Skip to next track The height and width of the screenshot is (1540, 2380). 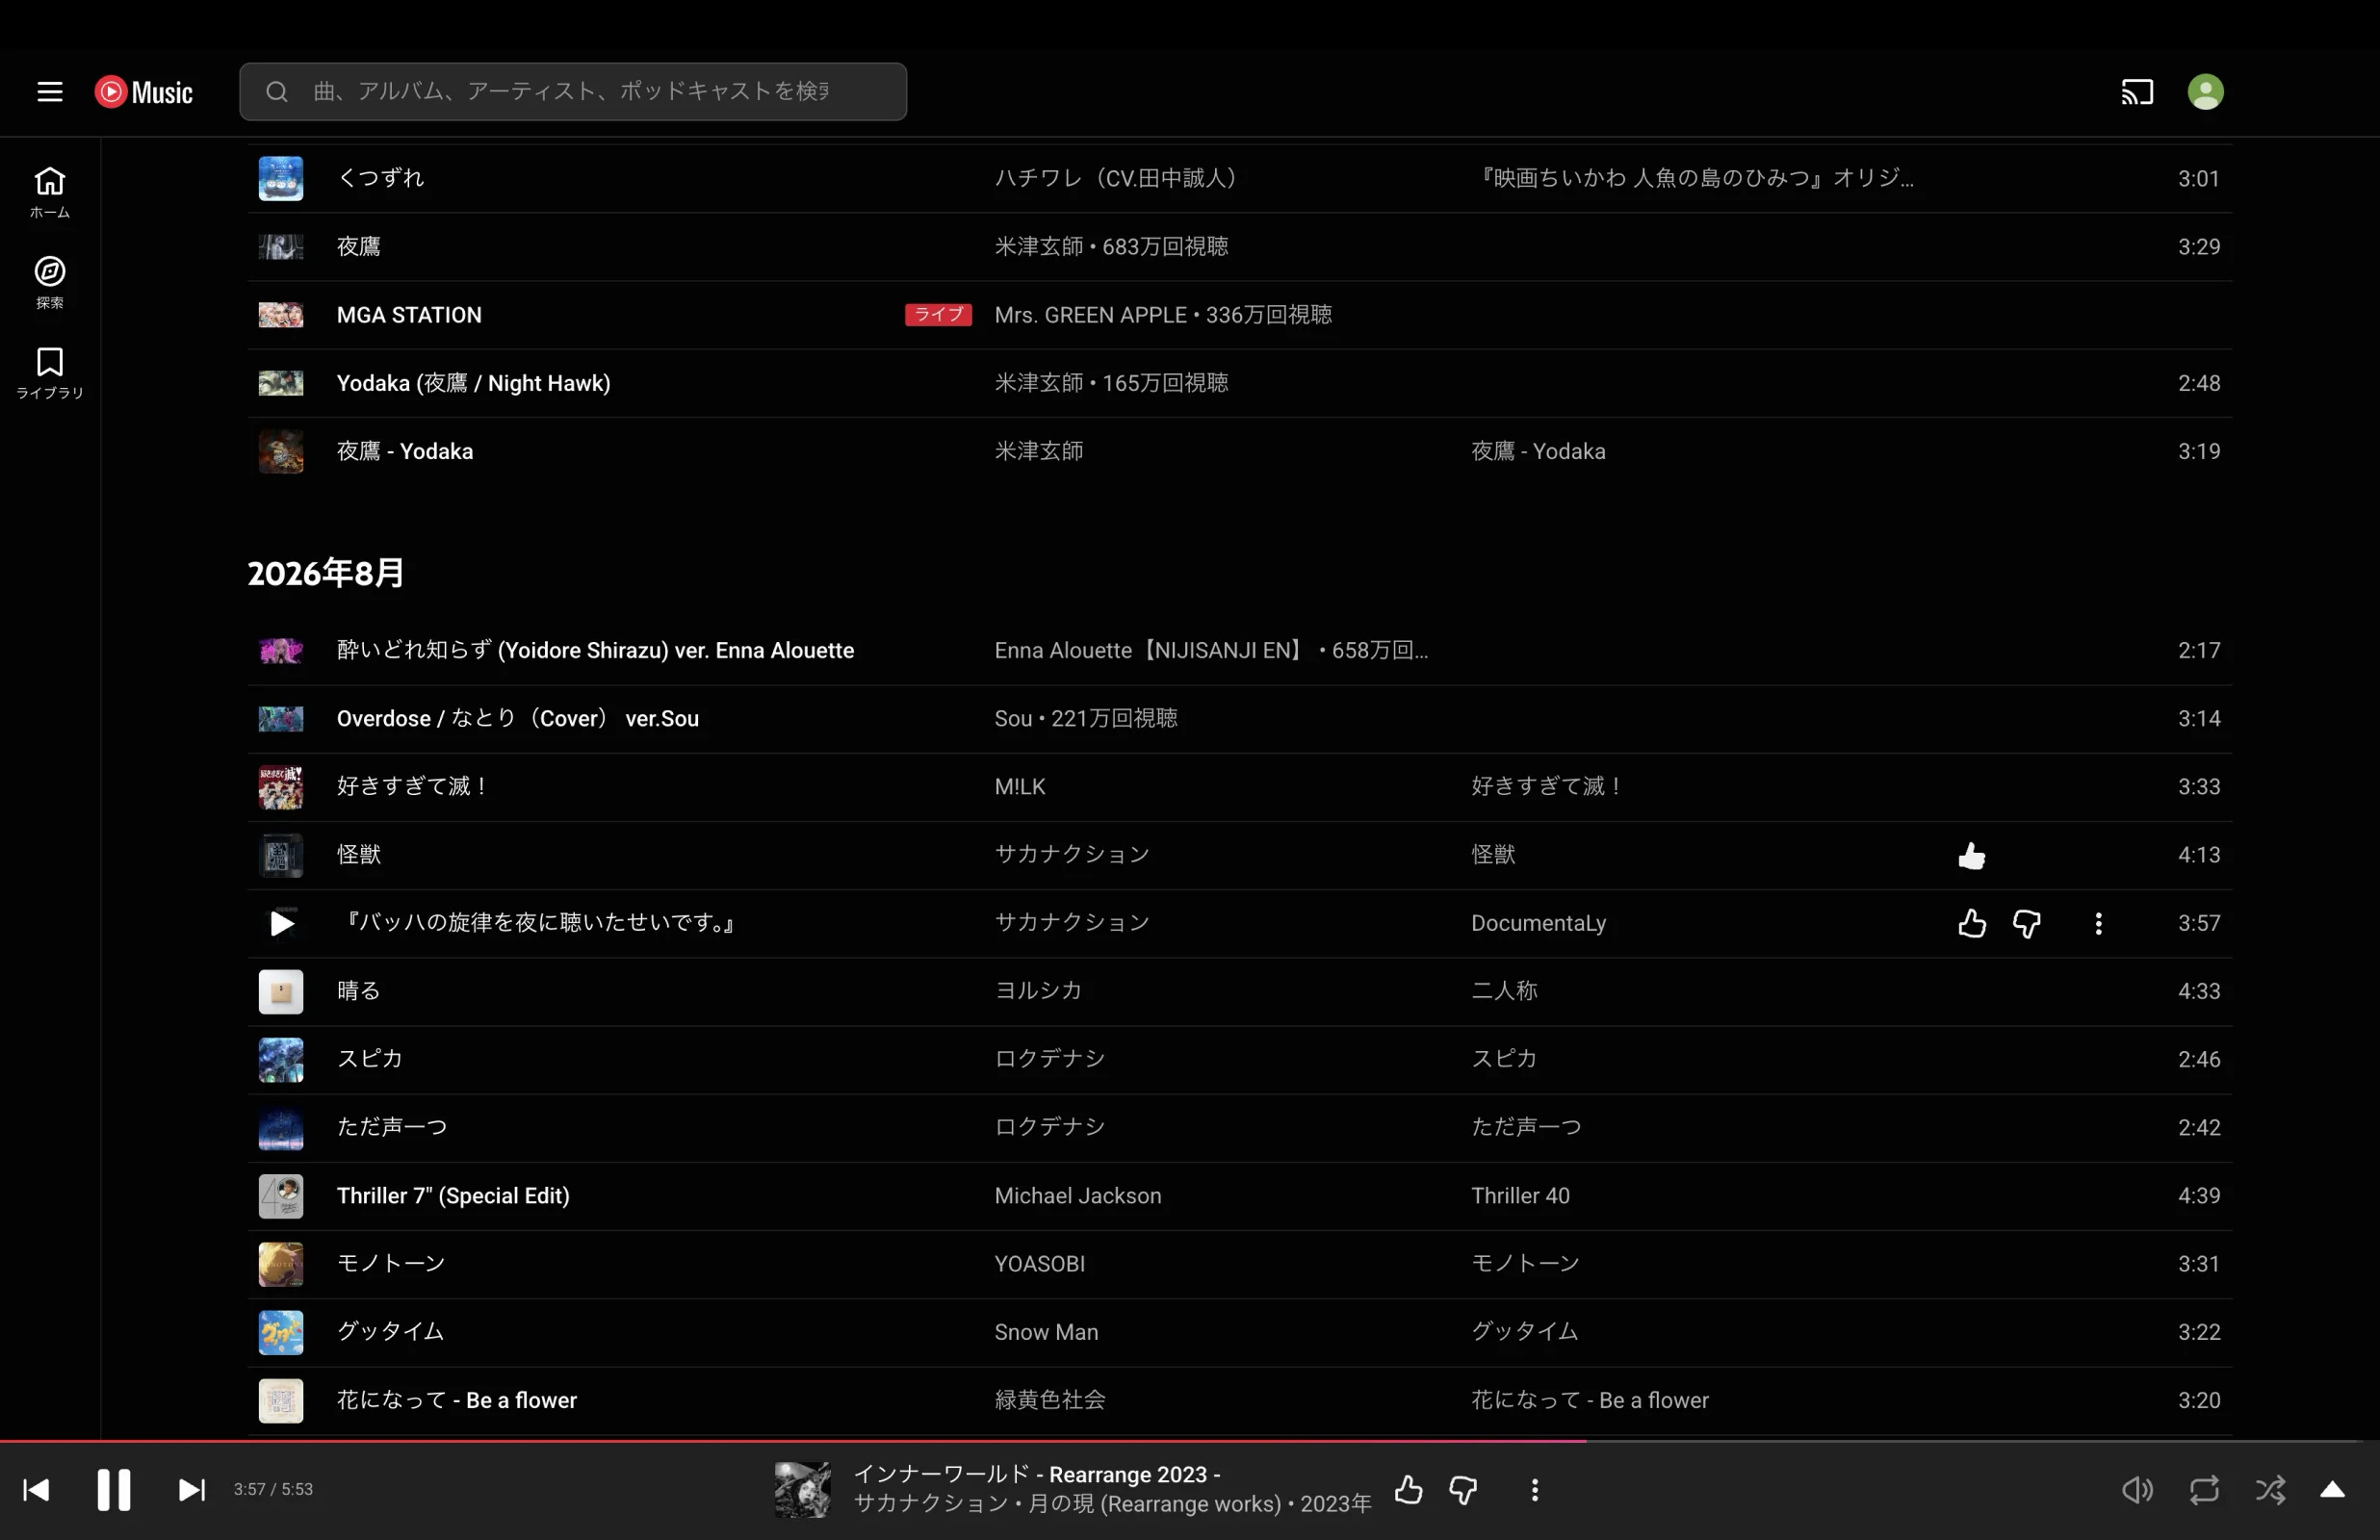tap(192, 1490)
